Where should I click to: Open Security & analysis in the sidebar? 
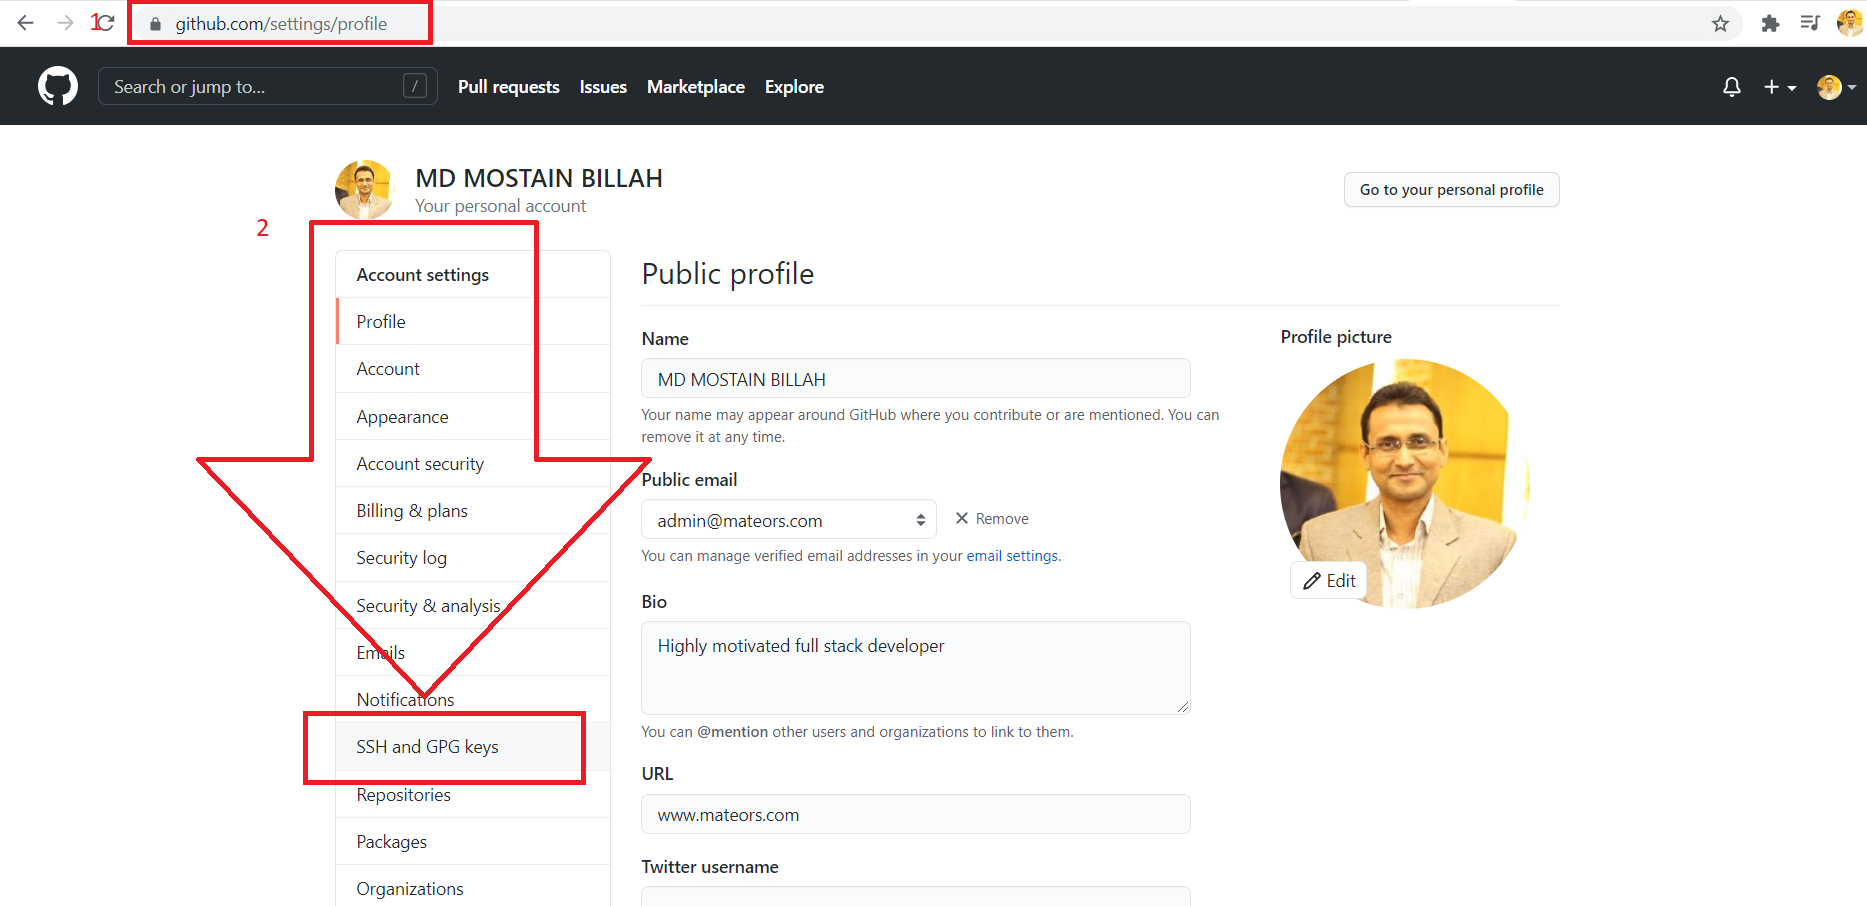tap(473, 605)
